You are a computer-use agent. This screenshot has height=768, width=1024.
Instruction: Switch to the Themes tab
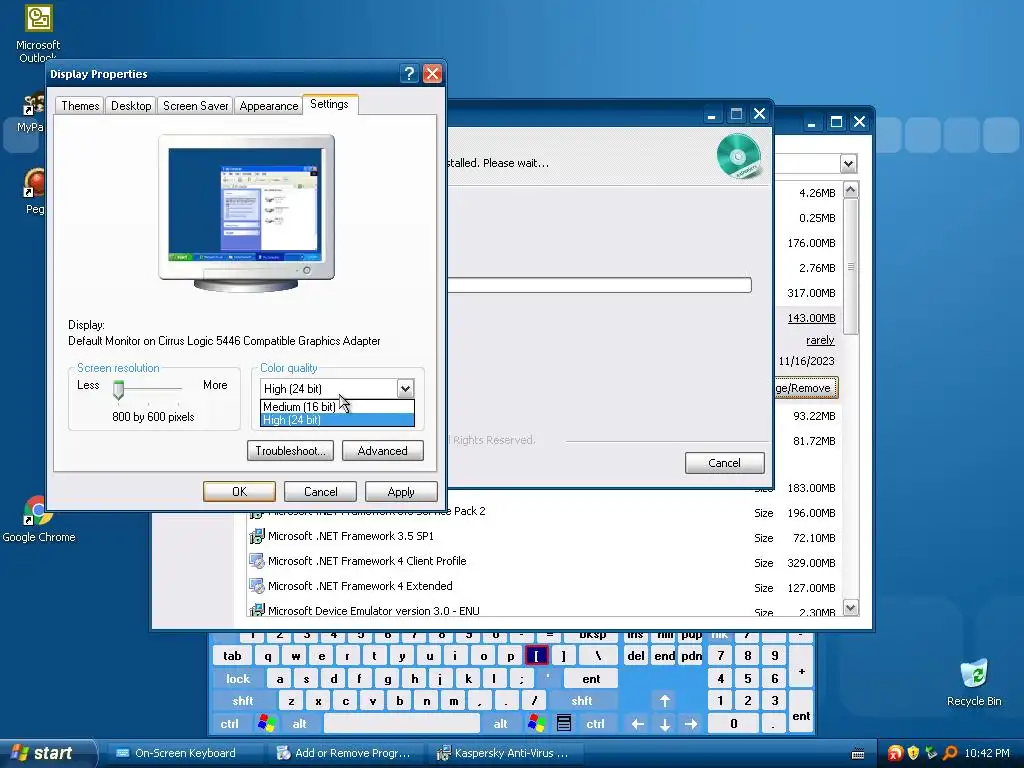point(80,106)
